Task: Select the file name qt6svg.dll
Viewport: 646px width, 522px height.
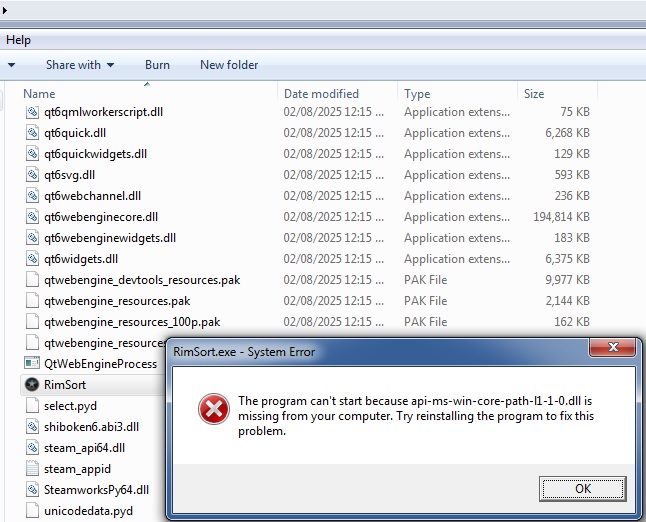Action: click(70, 175)
